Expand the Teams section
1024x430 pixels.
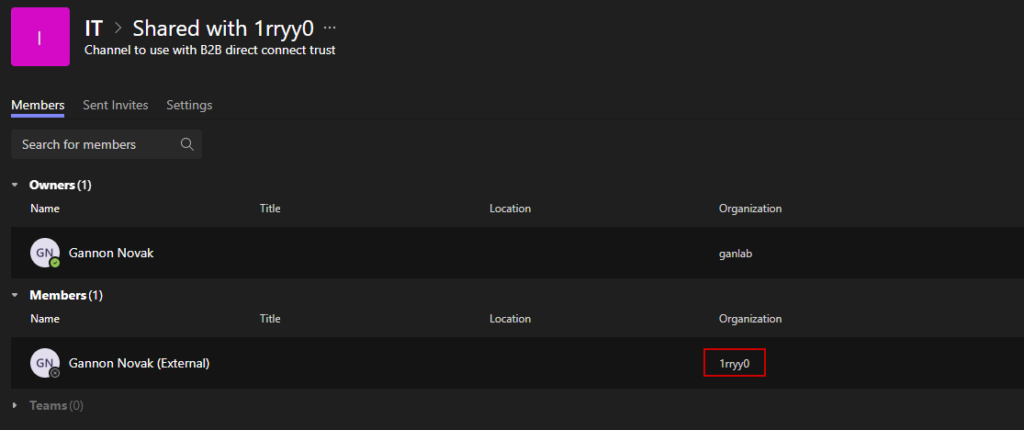(x=15, y=405)
